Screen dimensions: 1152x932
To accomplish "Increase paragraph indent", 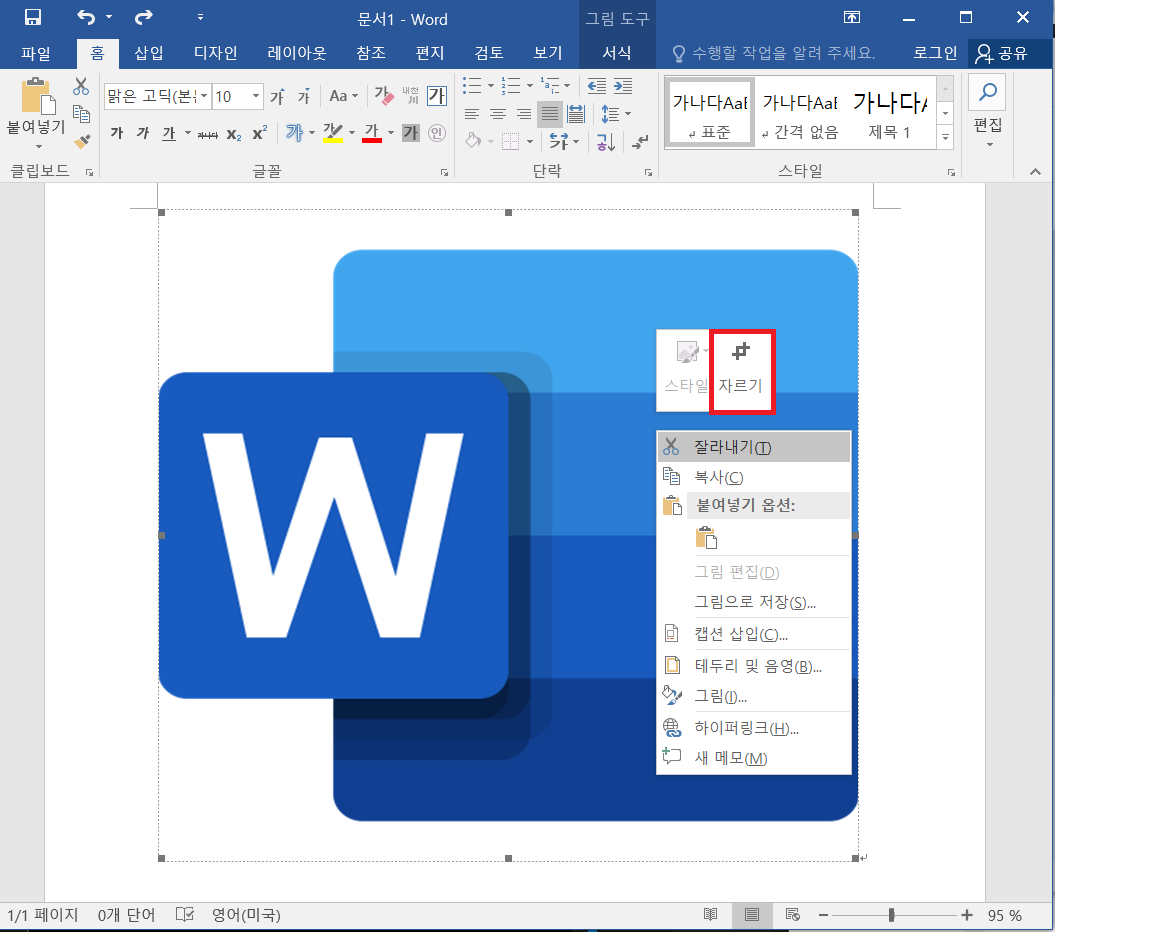I will (x=623, y=87).
